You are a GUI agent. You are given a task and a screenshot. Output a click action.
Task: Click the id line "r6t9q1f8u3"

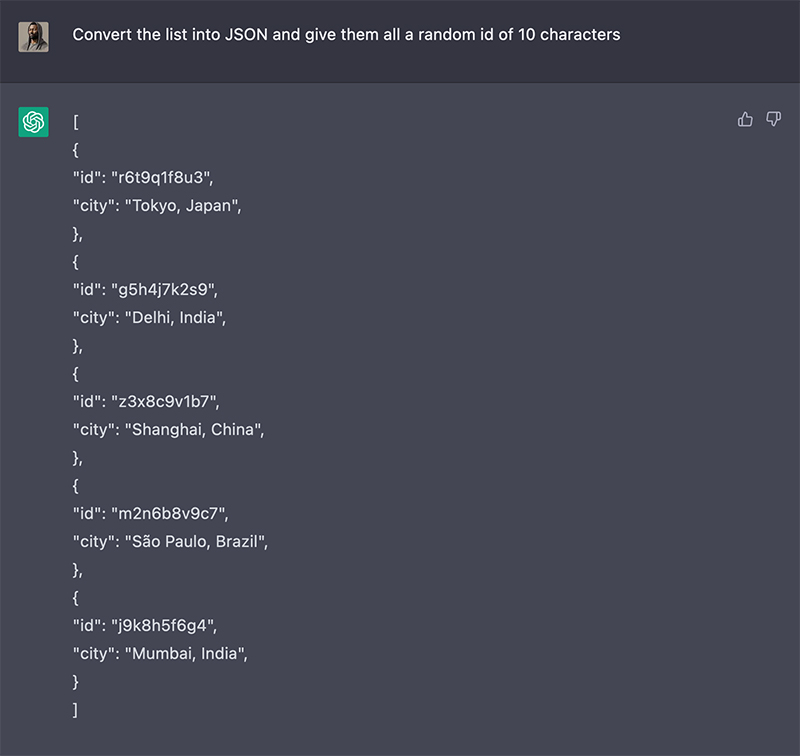[143, 178]
